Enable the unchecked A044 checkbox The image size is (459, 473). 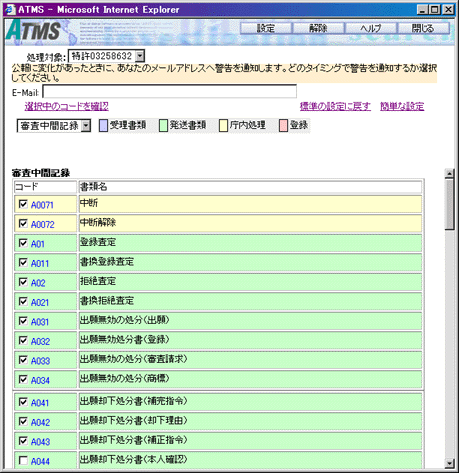(23, 461)
